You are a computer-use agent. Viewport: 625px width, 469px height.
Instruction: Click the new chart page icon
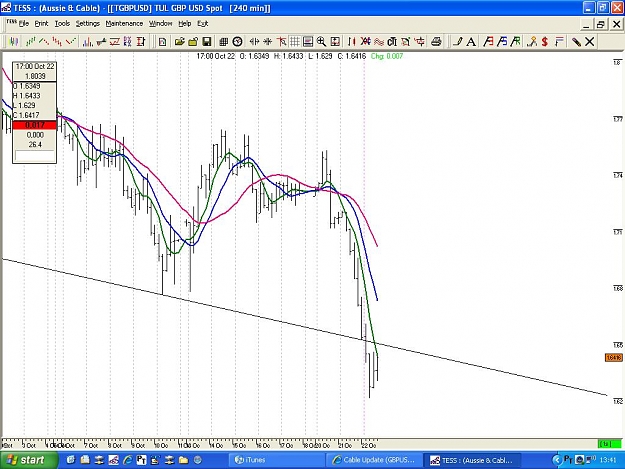(x=162, y=41)
